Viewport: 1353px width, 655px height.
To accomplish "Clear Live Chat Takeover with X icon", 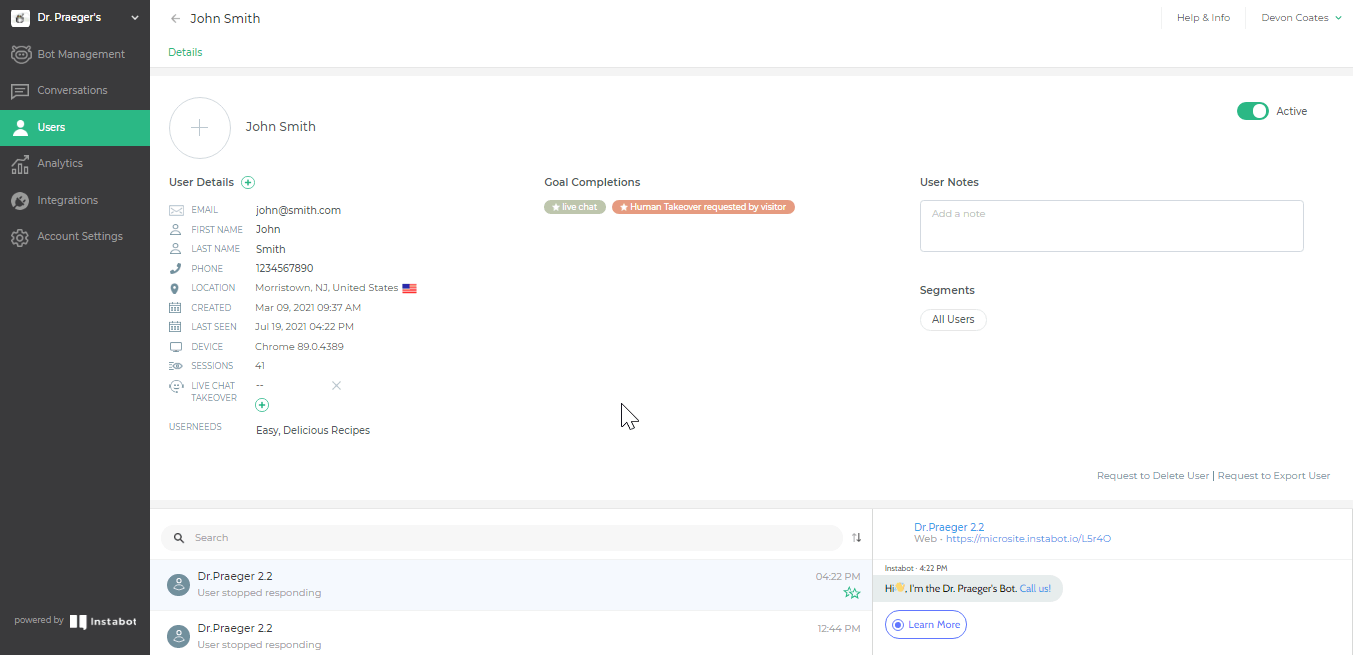I will 336,385.
